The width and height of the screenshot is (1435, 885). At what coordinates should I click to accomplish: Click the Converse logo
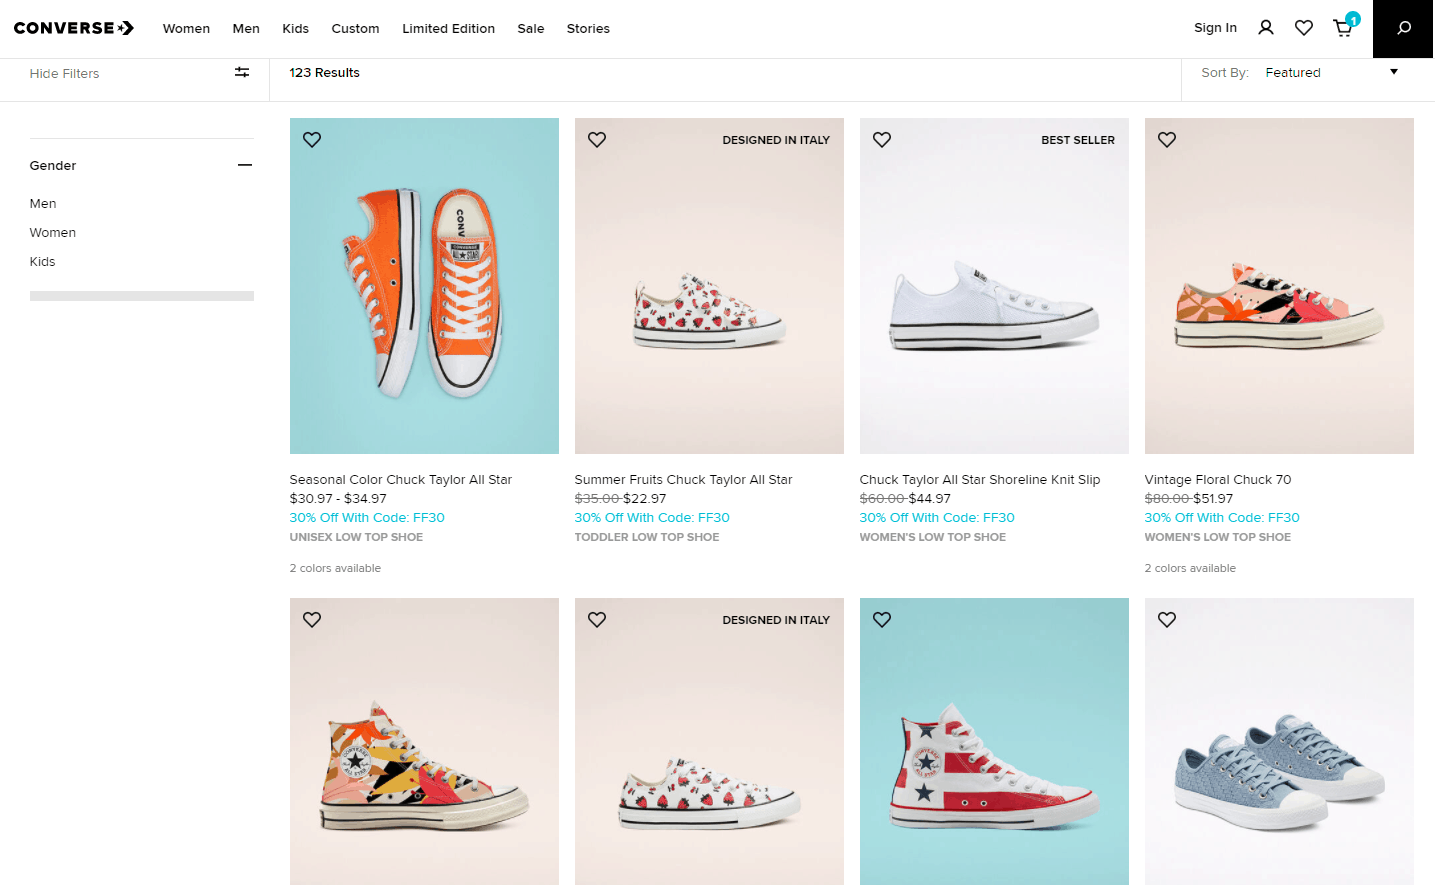tap(74, 28)
